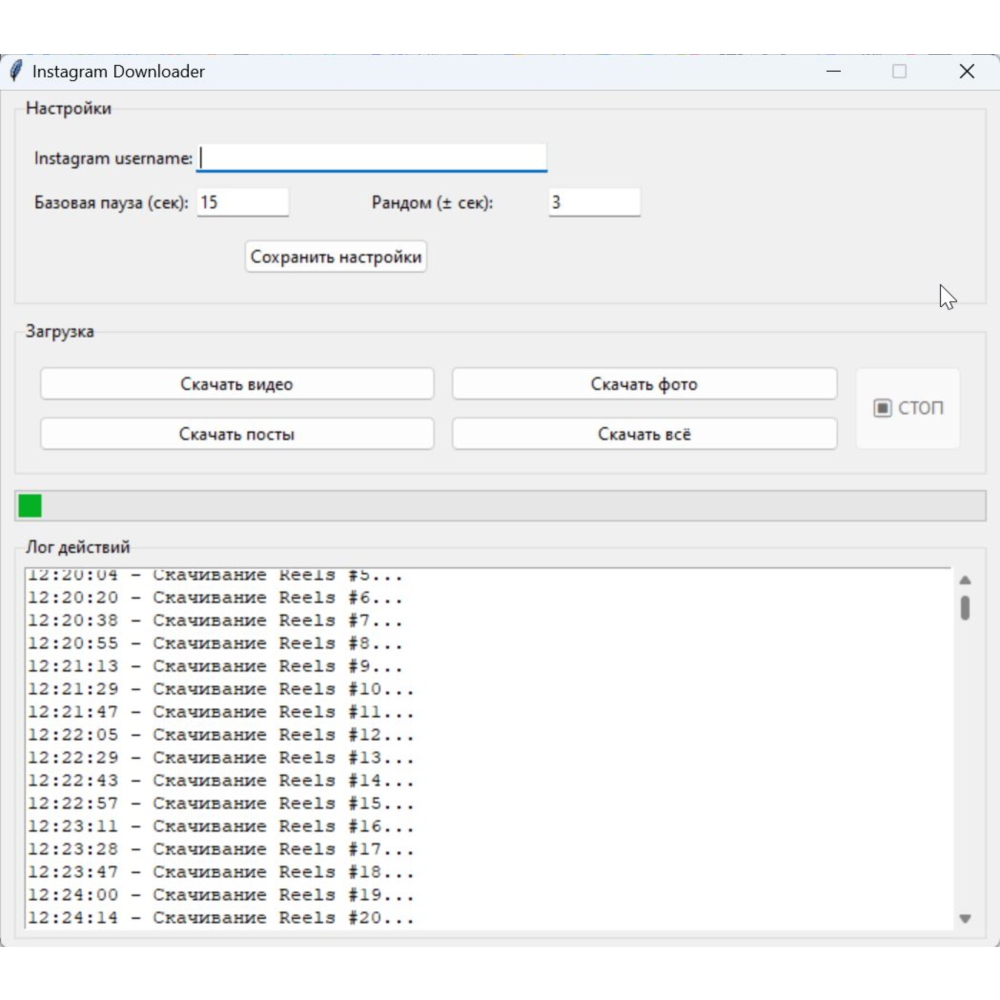Click the Reels #6 log line
This screenshot has height=1000, width=1000.
215,598
